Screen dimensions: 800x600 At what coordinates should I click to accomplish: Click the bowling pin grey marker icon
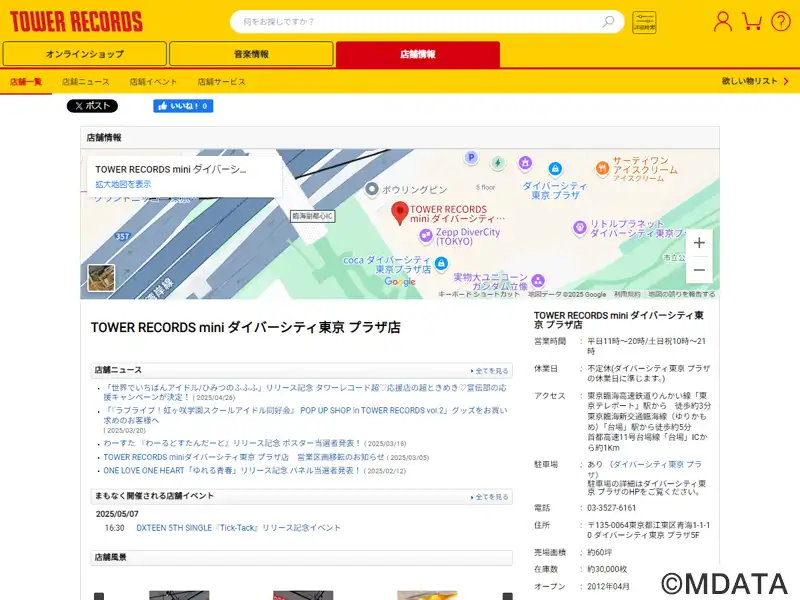(x=372, y=189)
